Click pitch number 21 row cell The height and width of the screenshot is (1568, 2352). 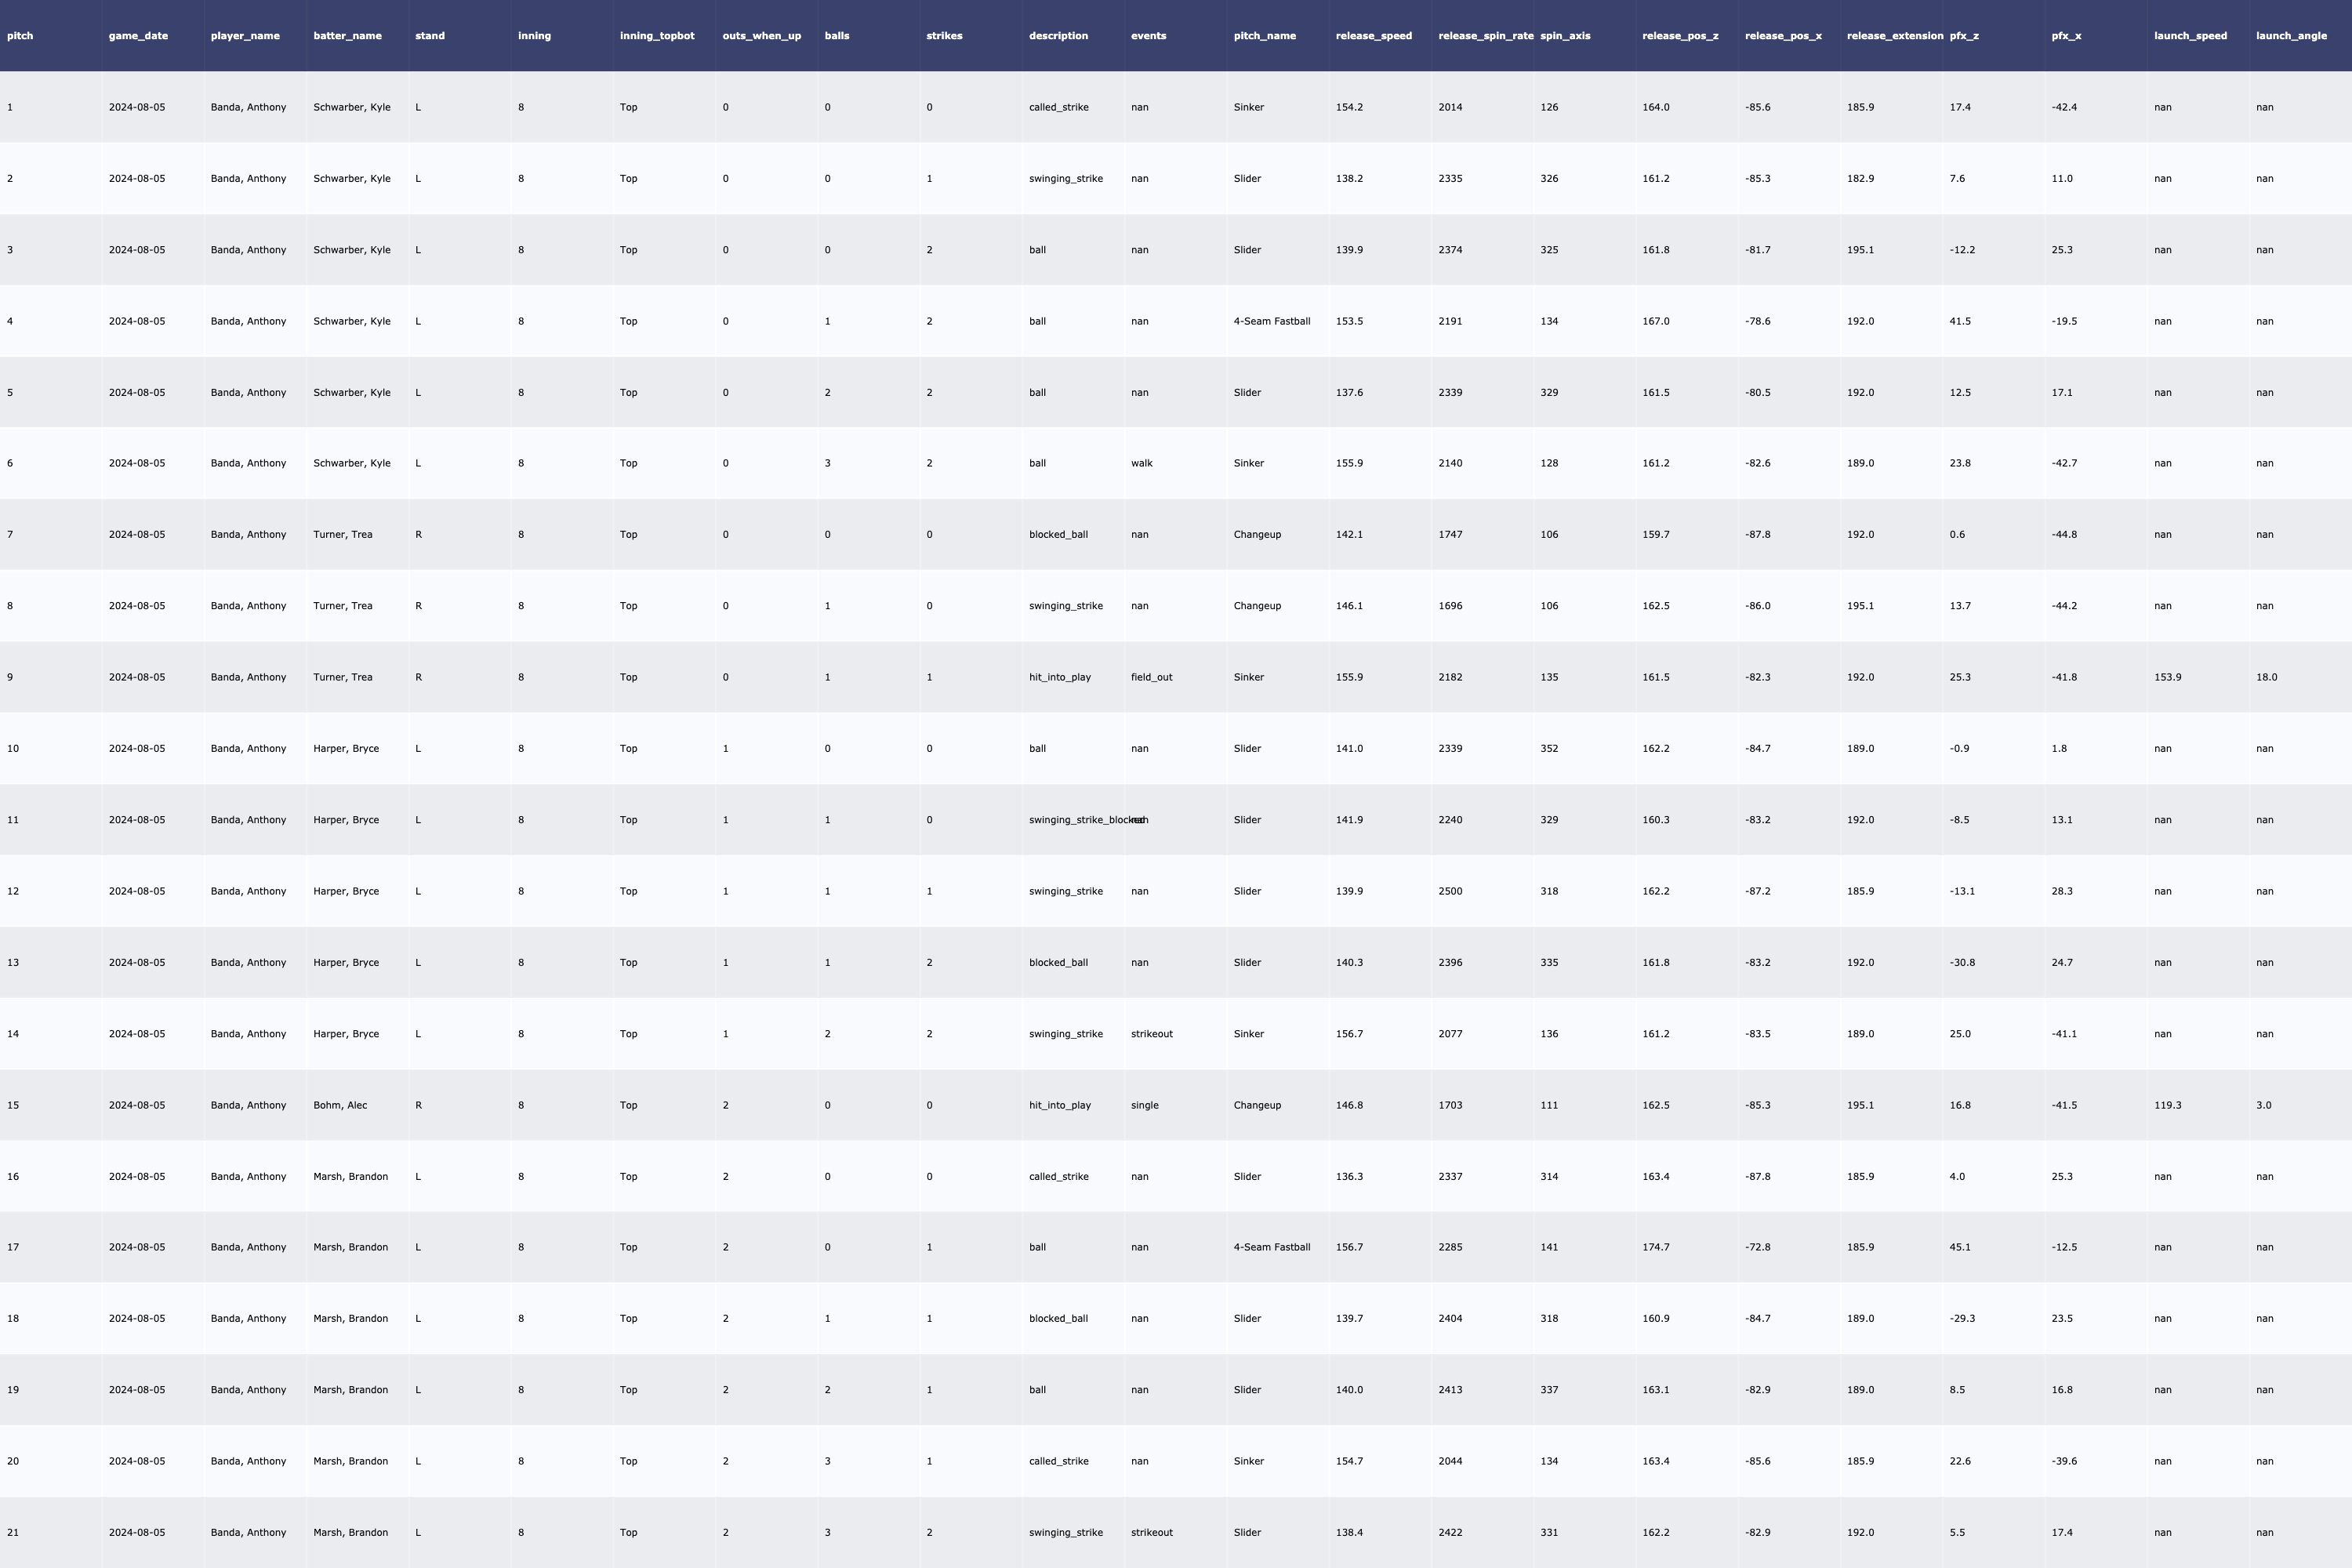coord(13,1533)
